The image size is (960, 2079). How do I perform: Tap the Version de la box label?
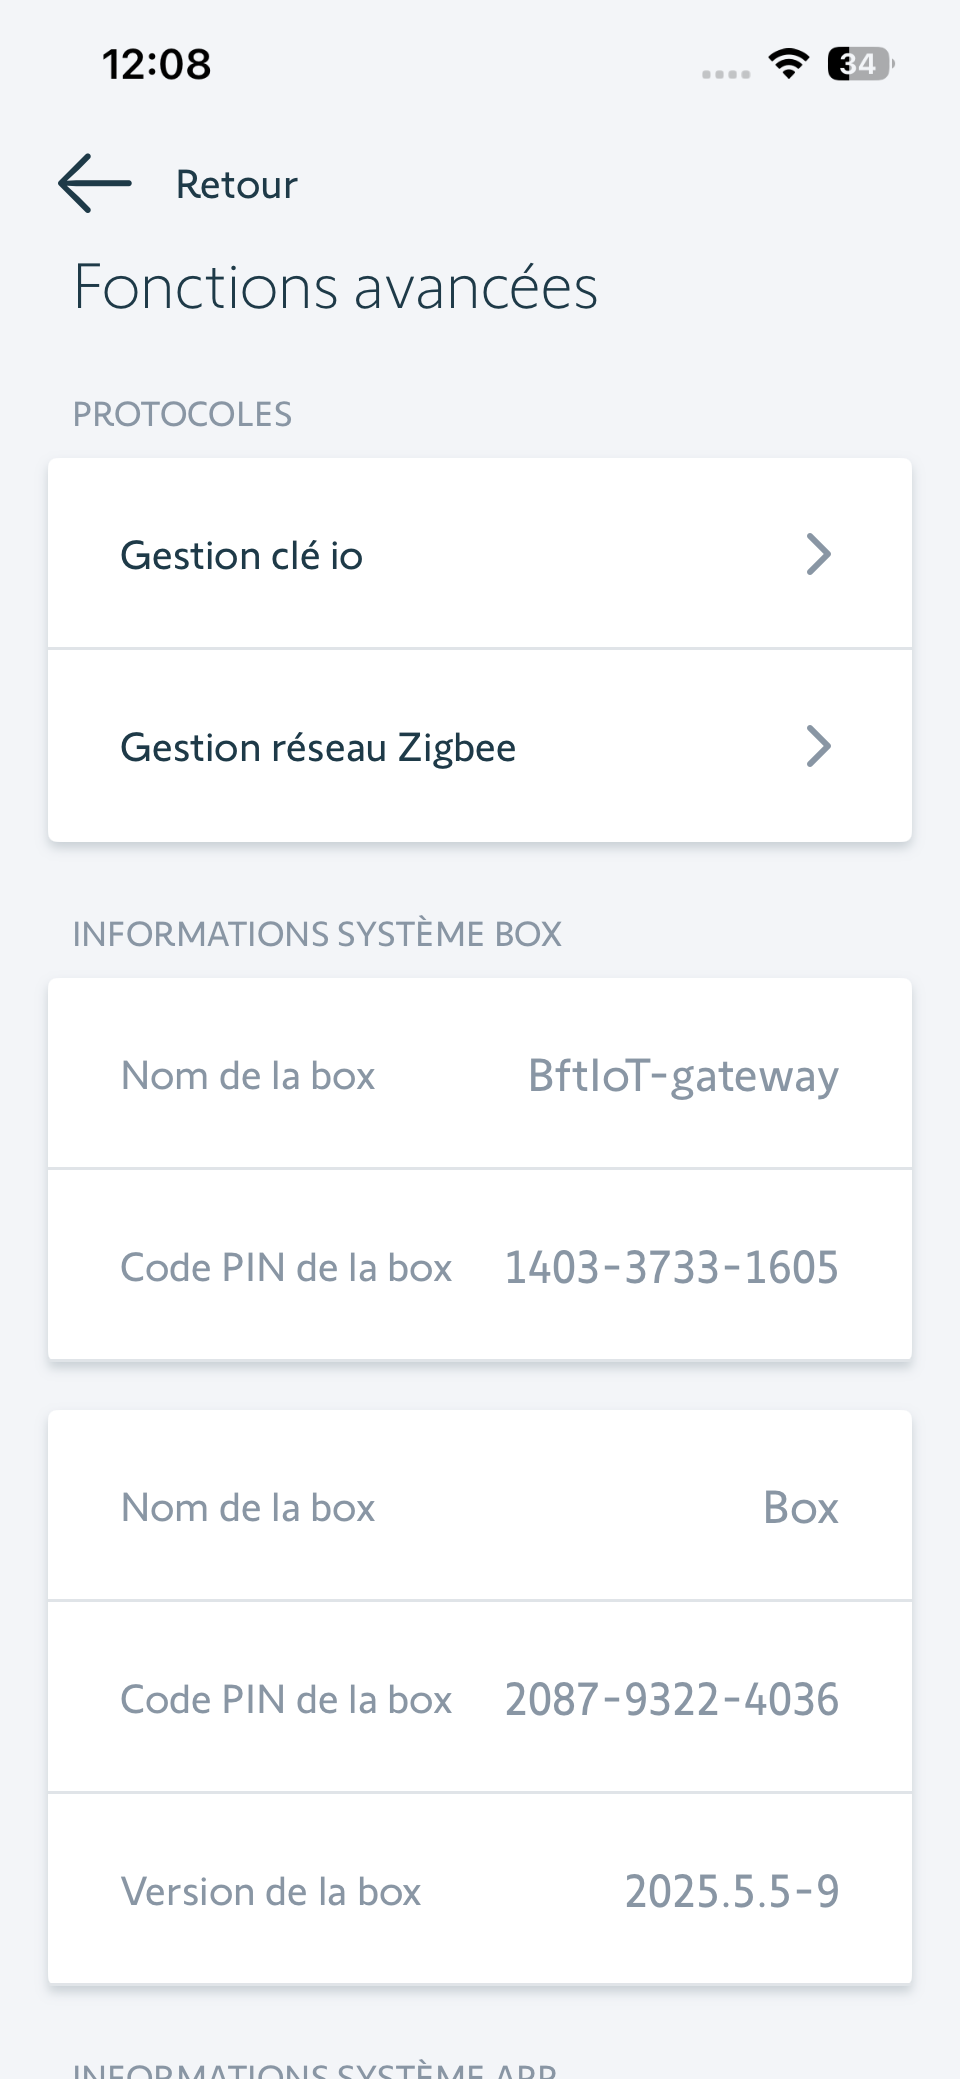click(271, 1892)
